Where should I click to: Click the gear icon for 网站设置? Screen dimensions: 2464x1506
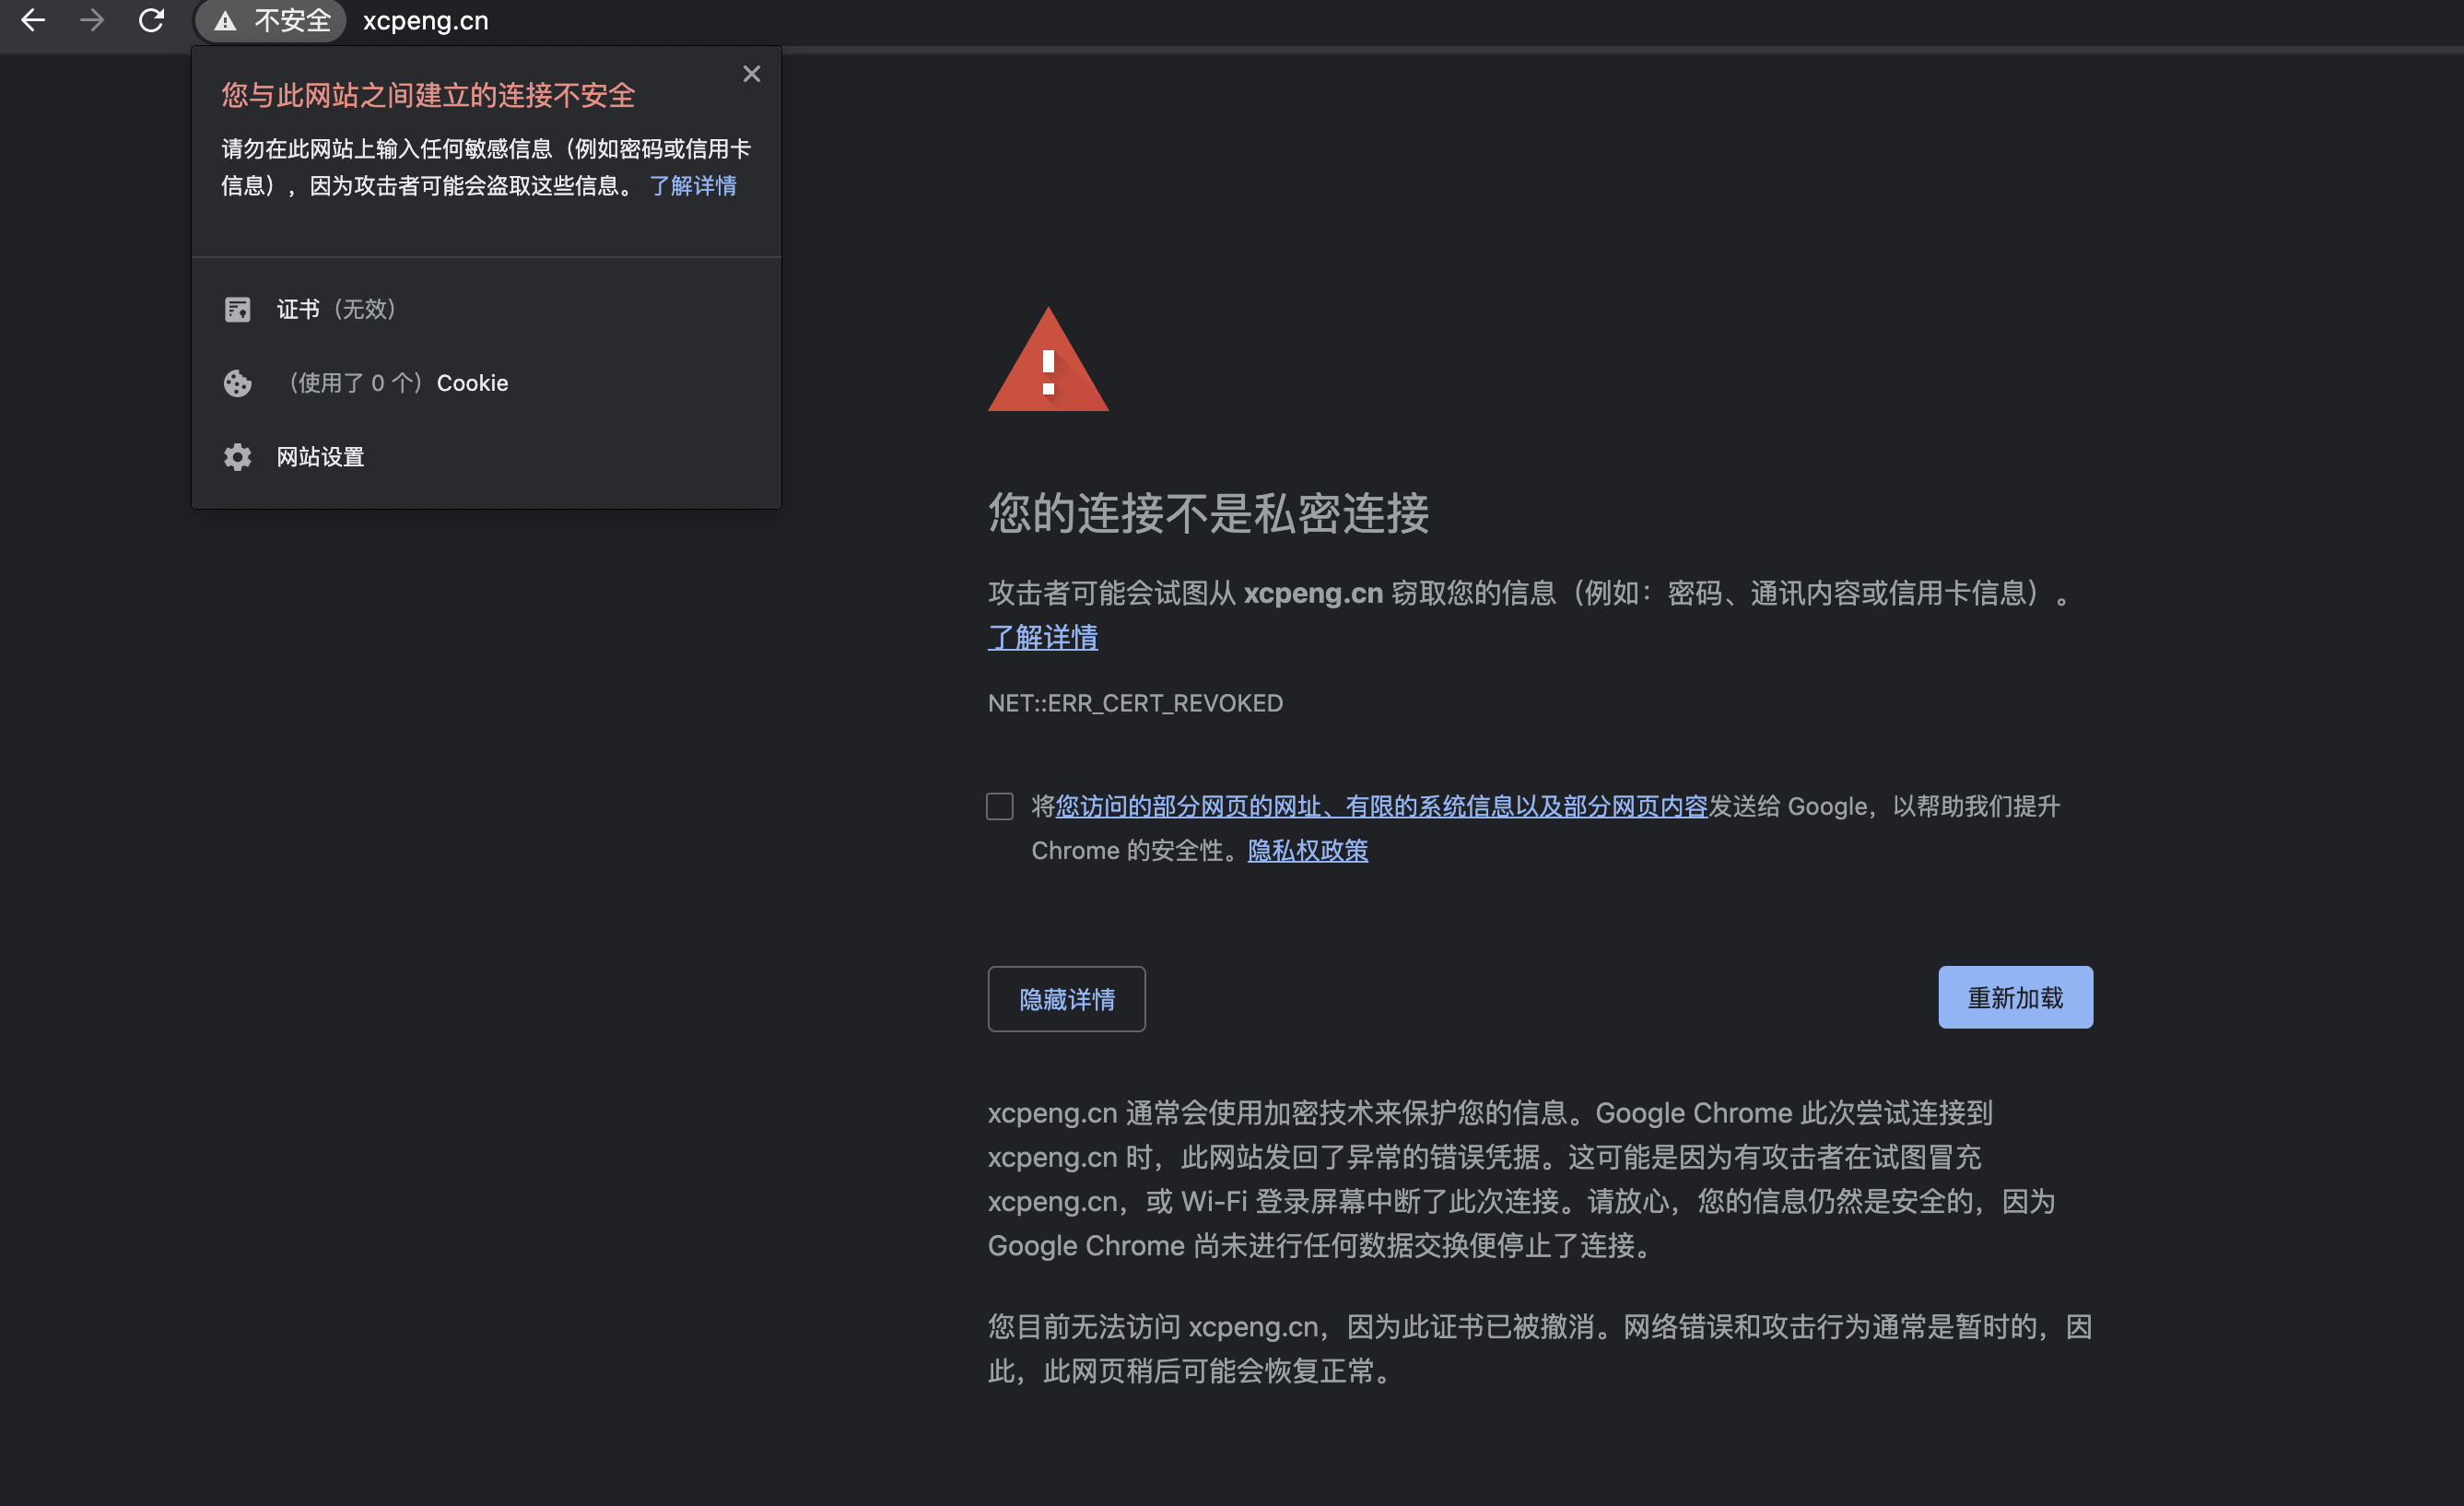coord(237,457)
